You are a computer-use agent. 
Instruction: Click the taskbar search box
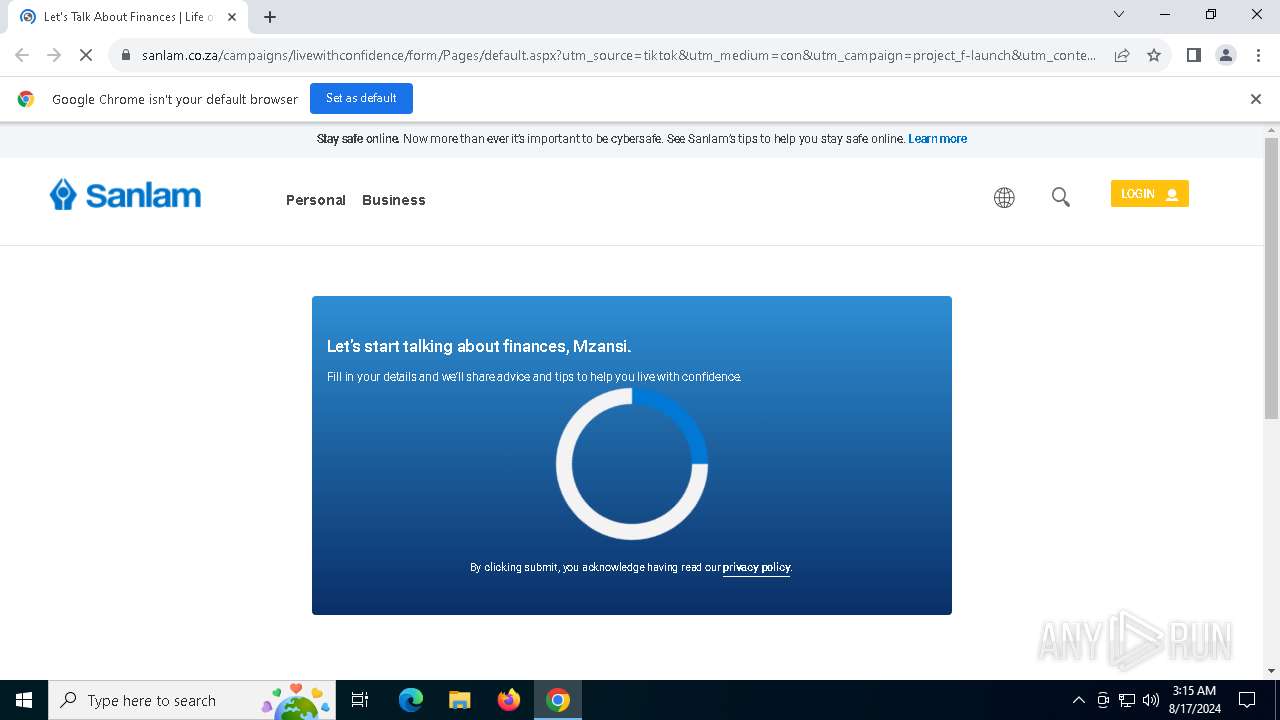click(192, 700)
